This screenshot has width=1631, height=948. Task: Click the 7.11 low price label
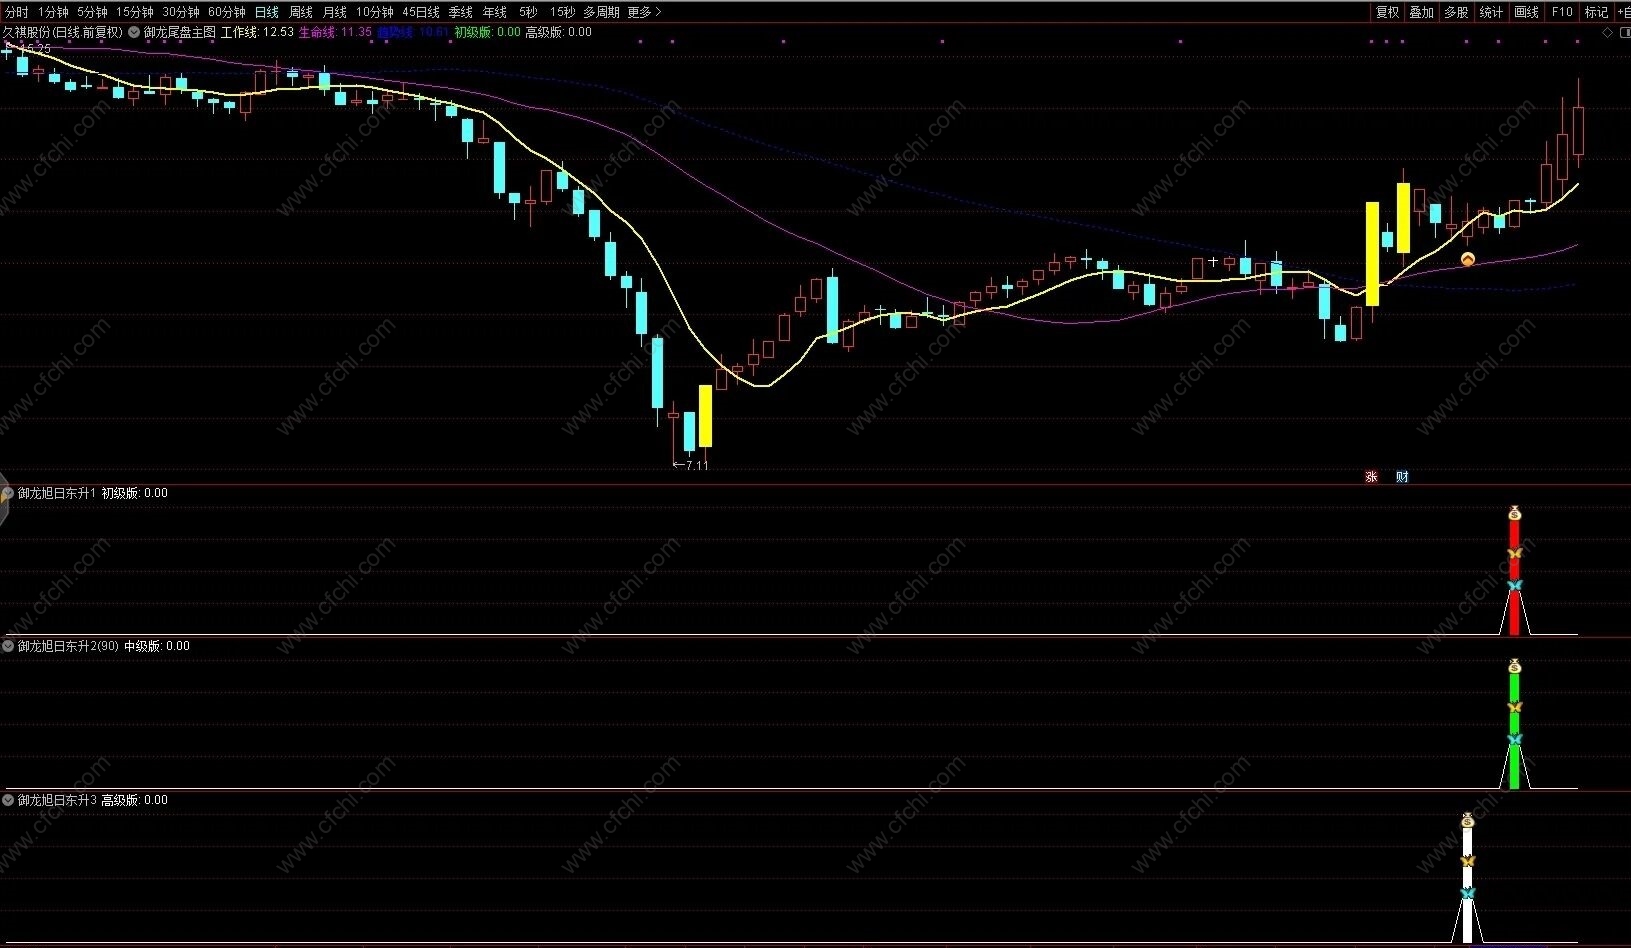pyautogui.click(x=696, y=465)
